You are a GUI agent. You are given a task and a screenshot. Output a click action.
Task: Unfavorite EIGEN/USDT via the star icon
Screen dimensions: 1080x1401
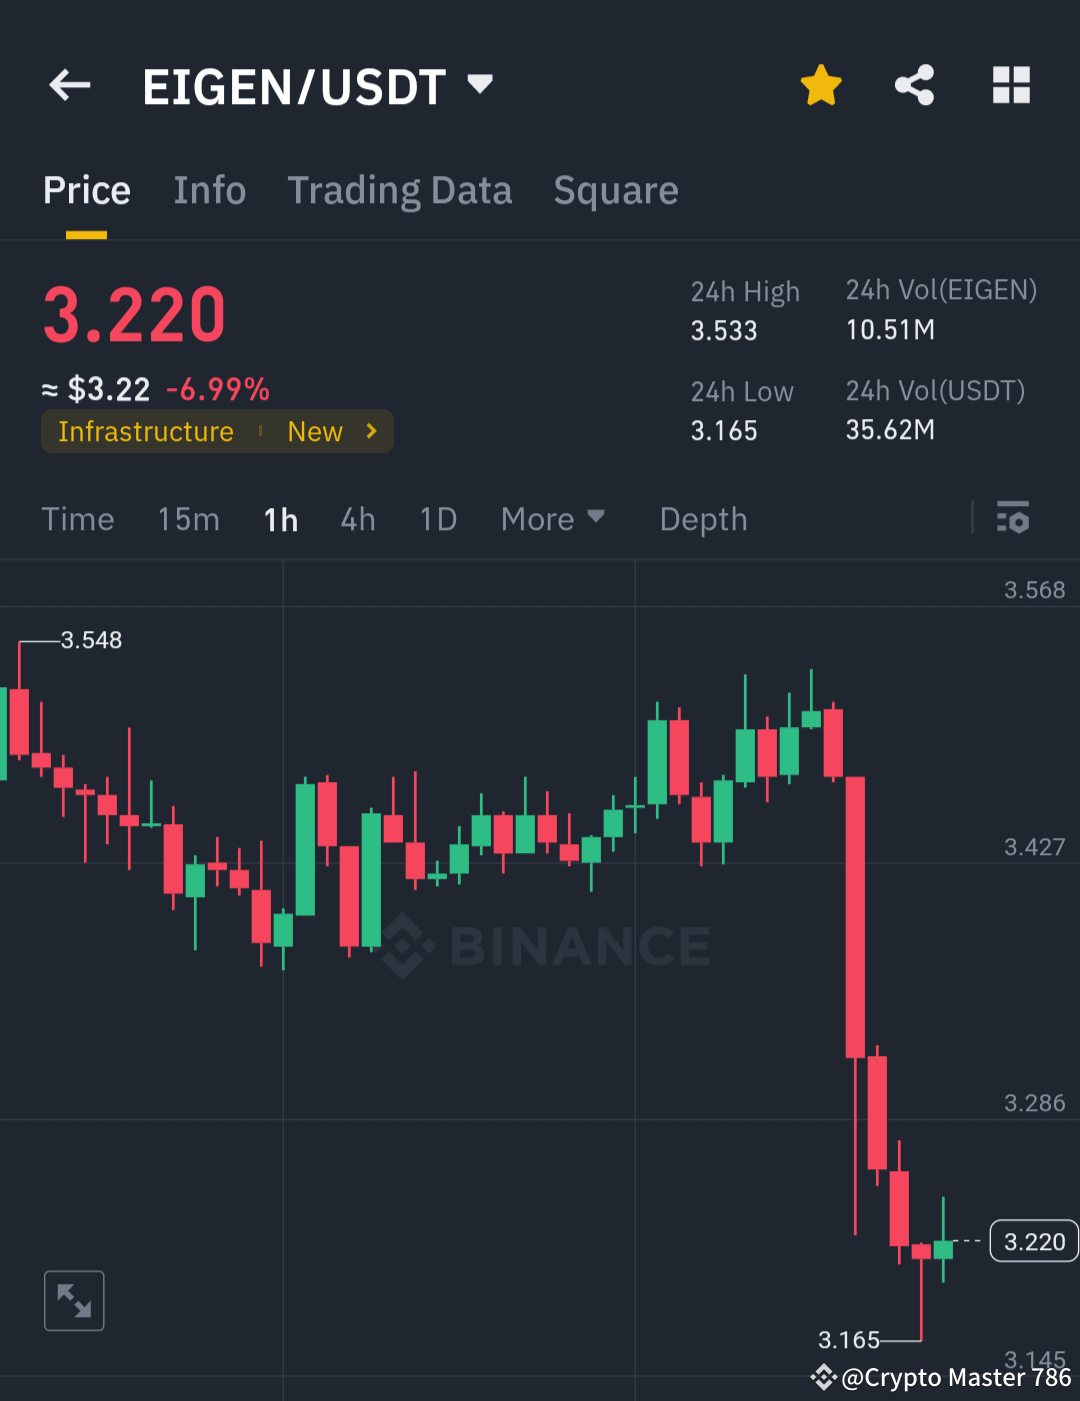[820, 85]
